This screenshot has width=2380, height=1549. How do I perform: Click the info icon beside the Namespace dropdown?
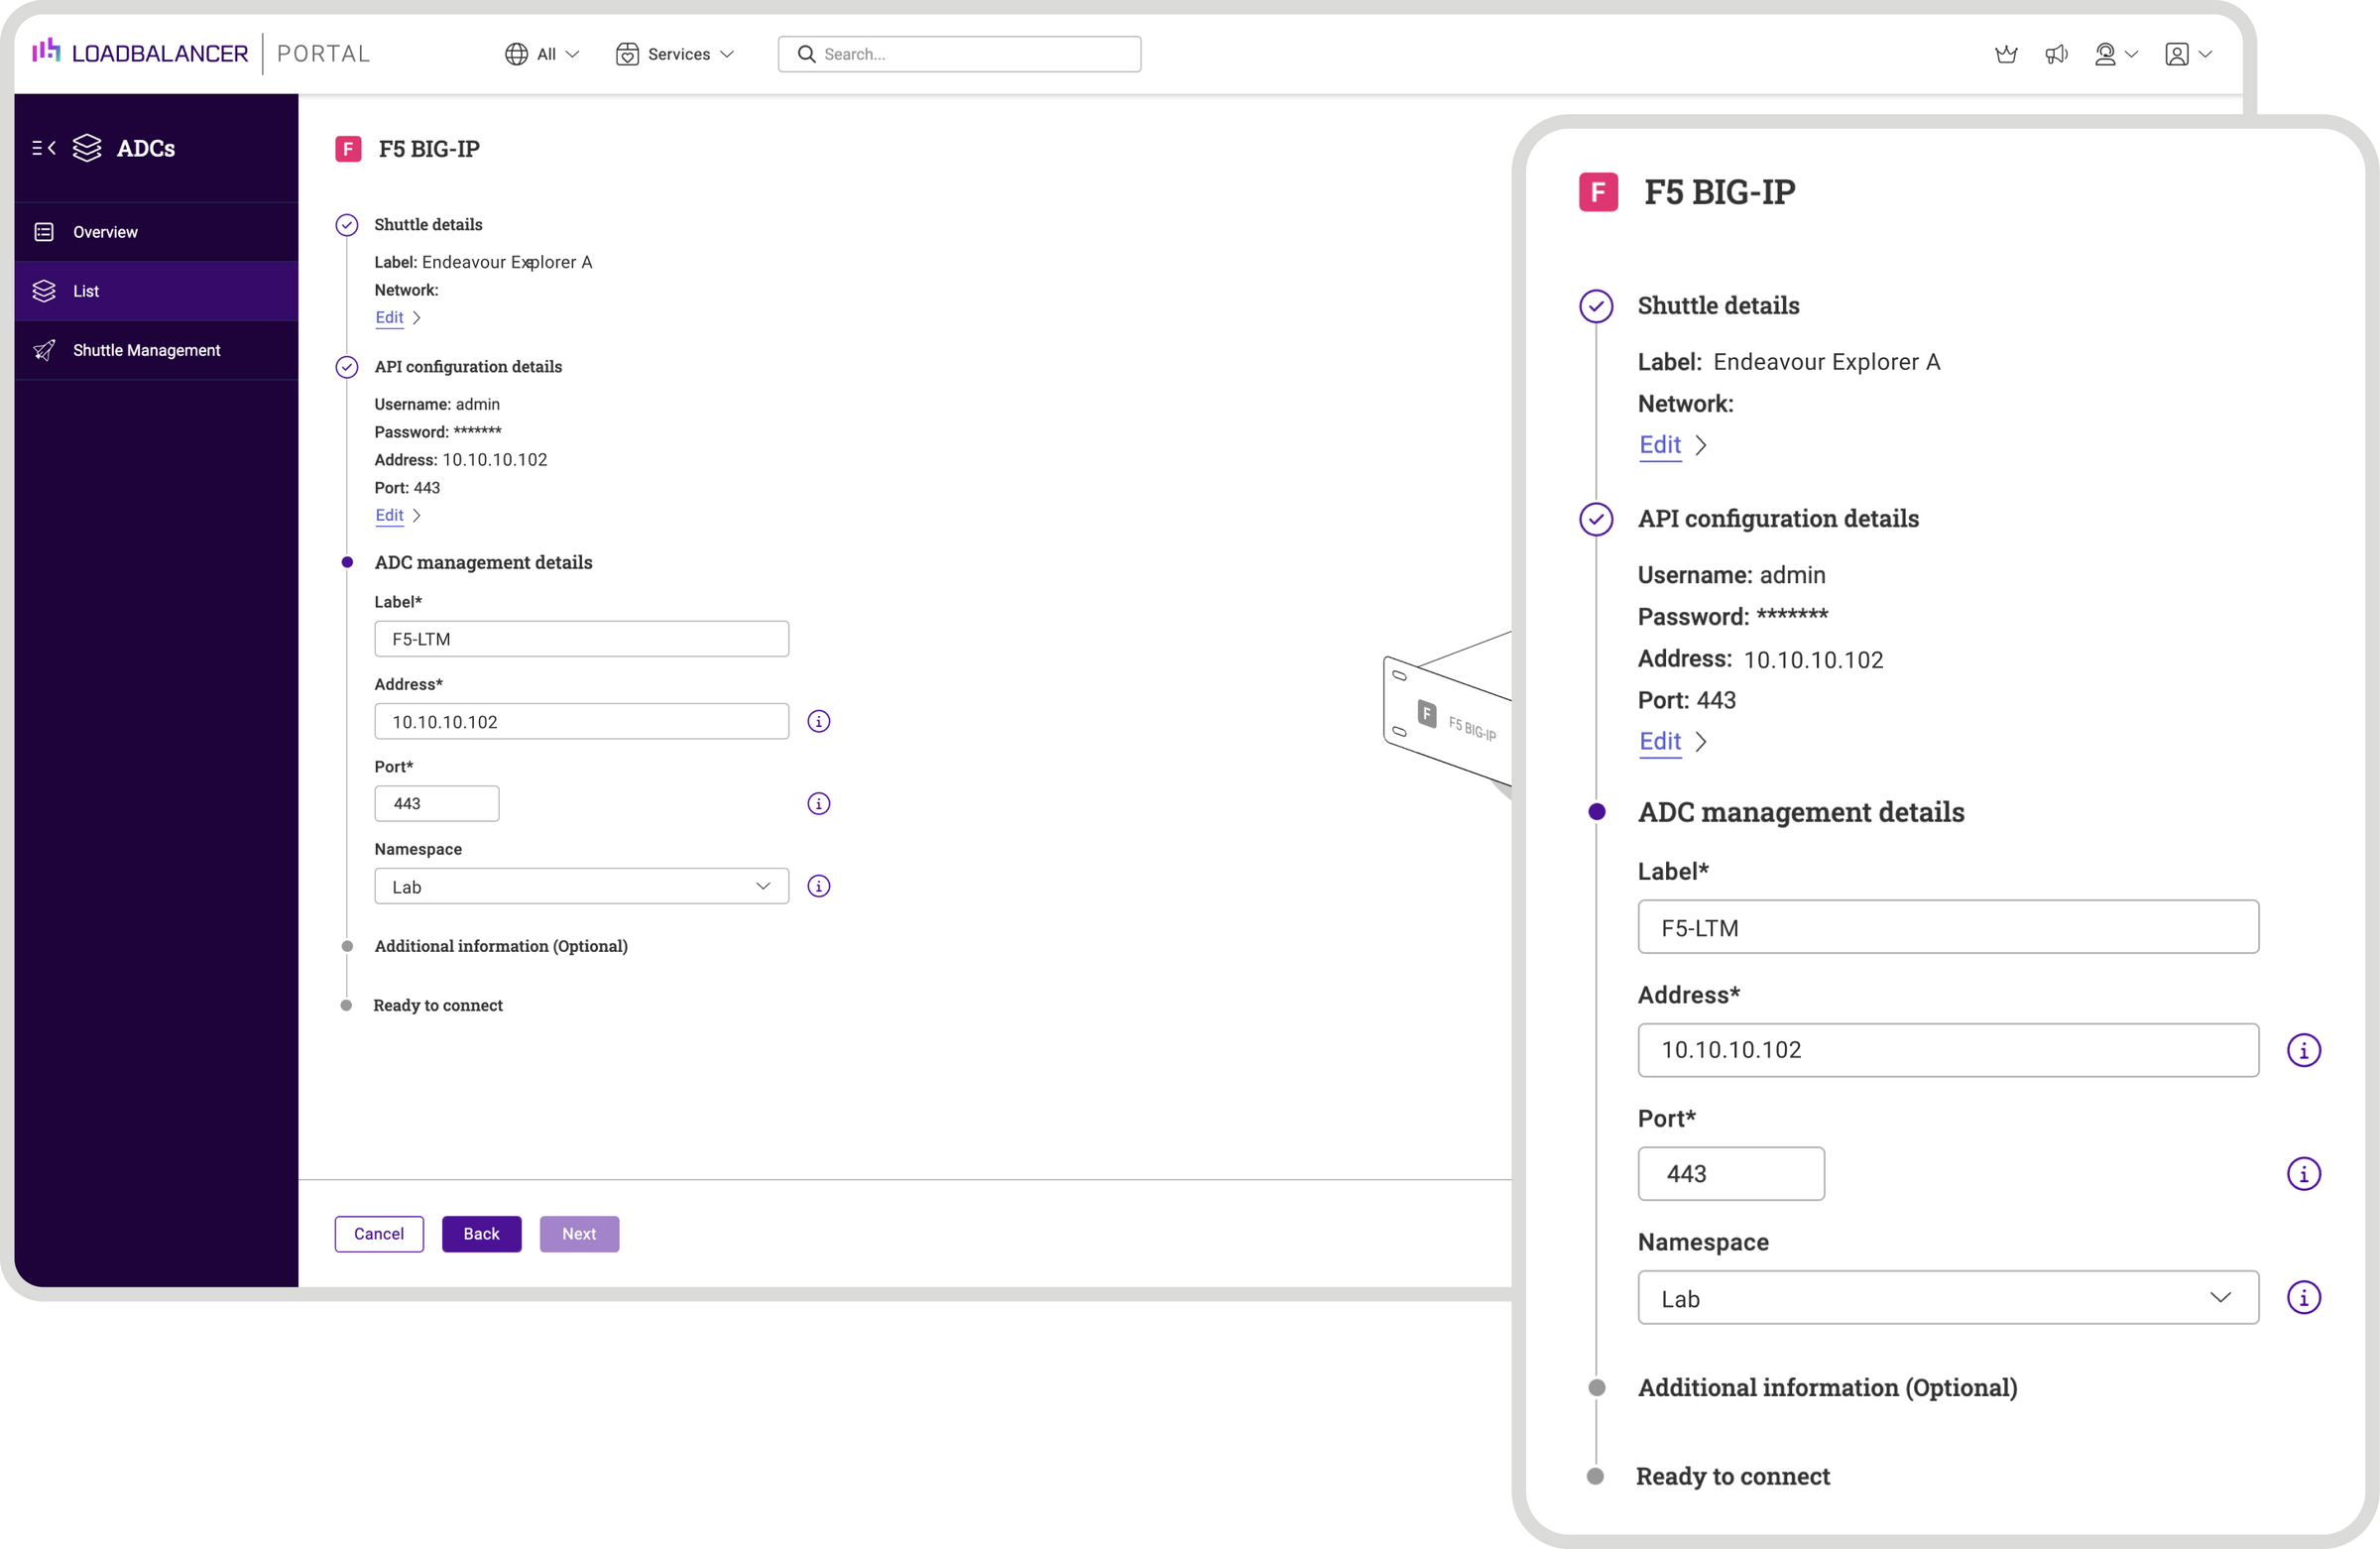pyautogui.click(x=818, y=886)
